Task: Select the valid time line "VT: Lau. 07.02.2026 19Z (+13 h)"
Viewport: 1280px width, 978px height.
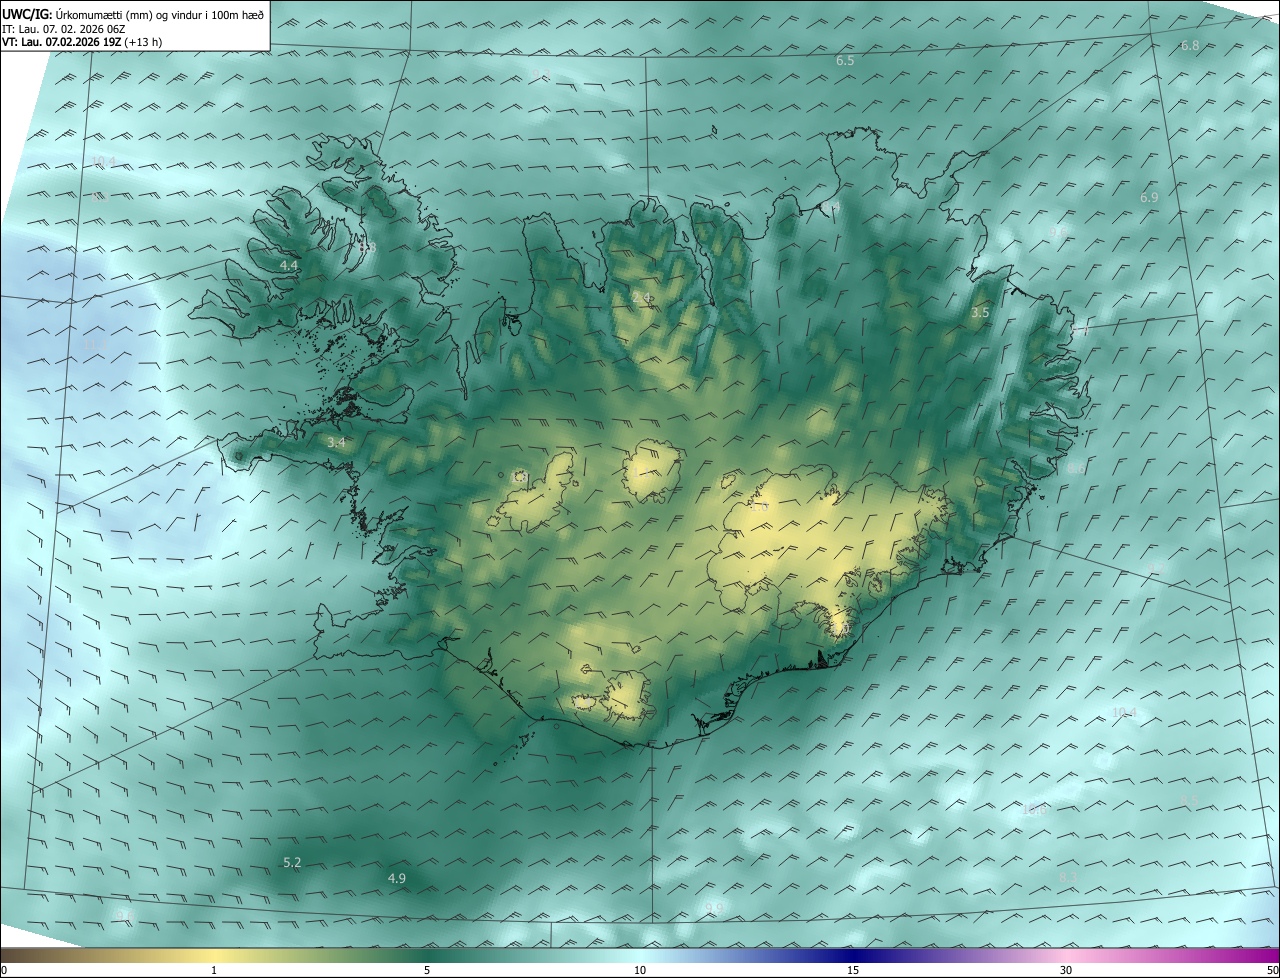Action: pyautogui.click(x=82, y=42)
